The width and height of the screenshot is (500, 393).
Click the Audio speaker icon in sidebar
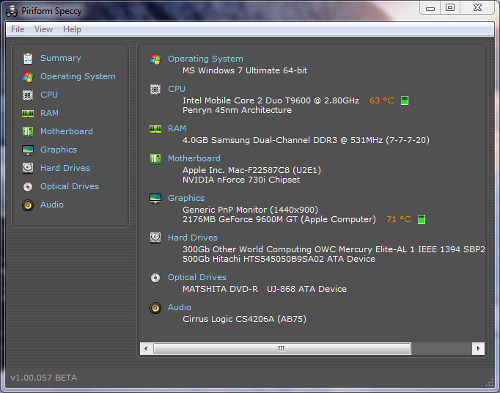point(28,205)
